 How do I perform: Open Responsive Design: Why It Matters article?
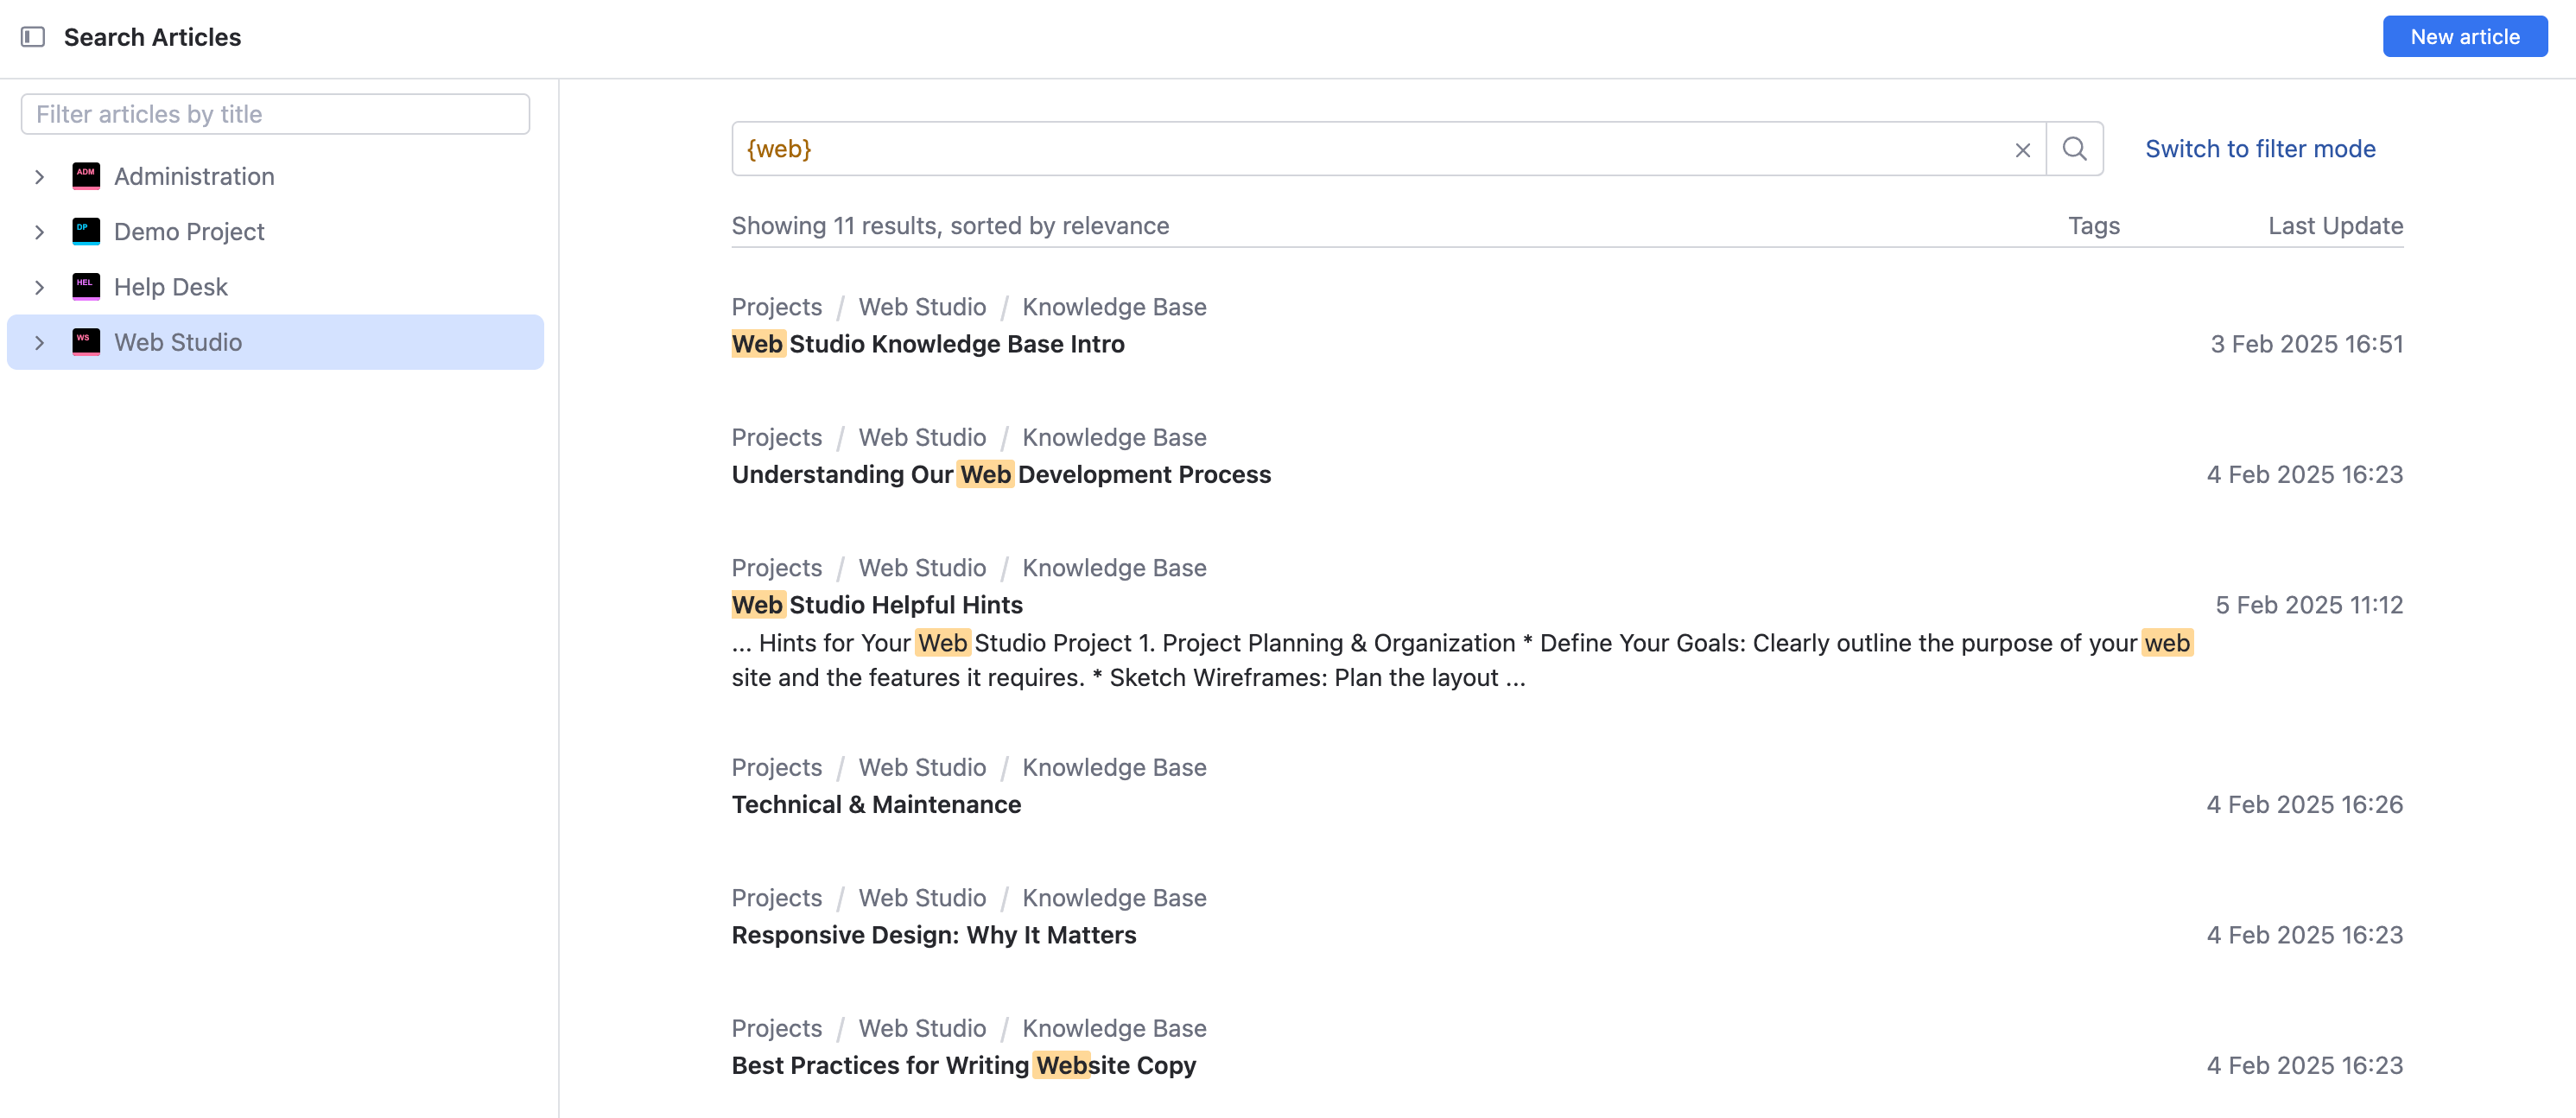click(933, 934)
